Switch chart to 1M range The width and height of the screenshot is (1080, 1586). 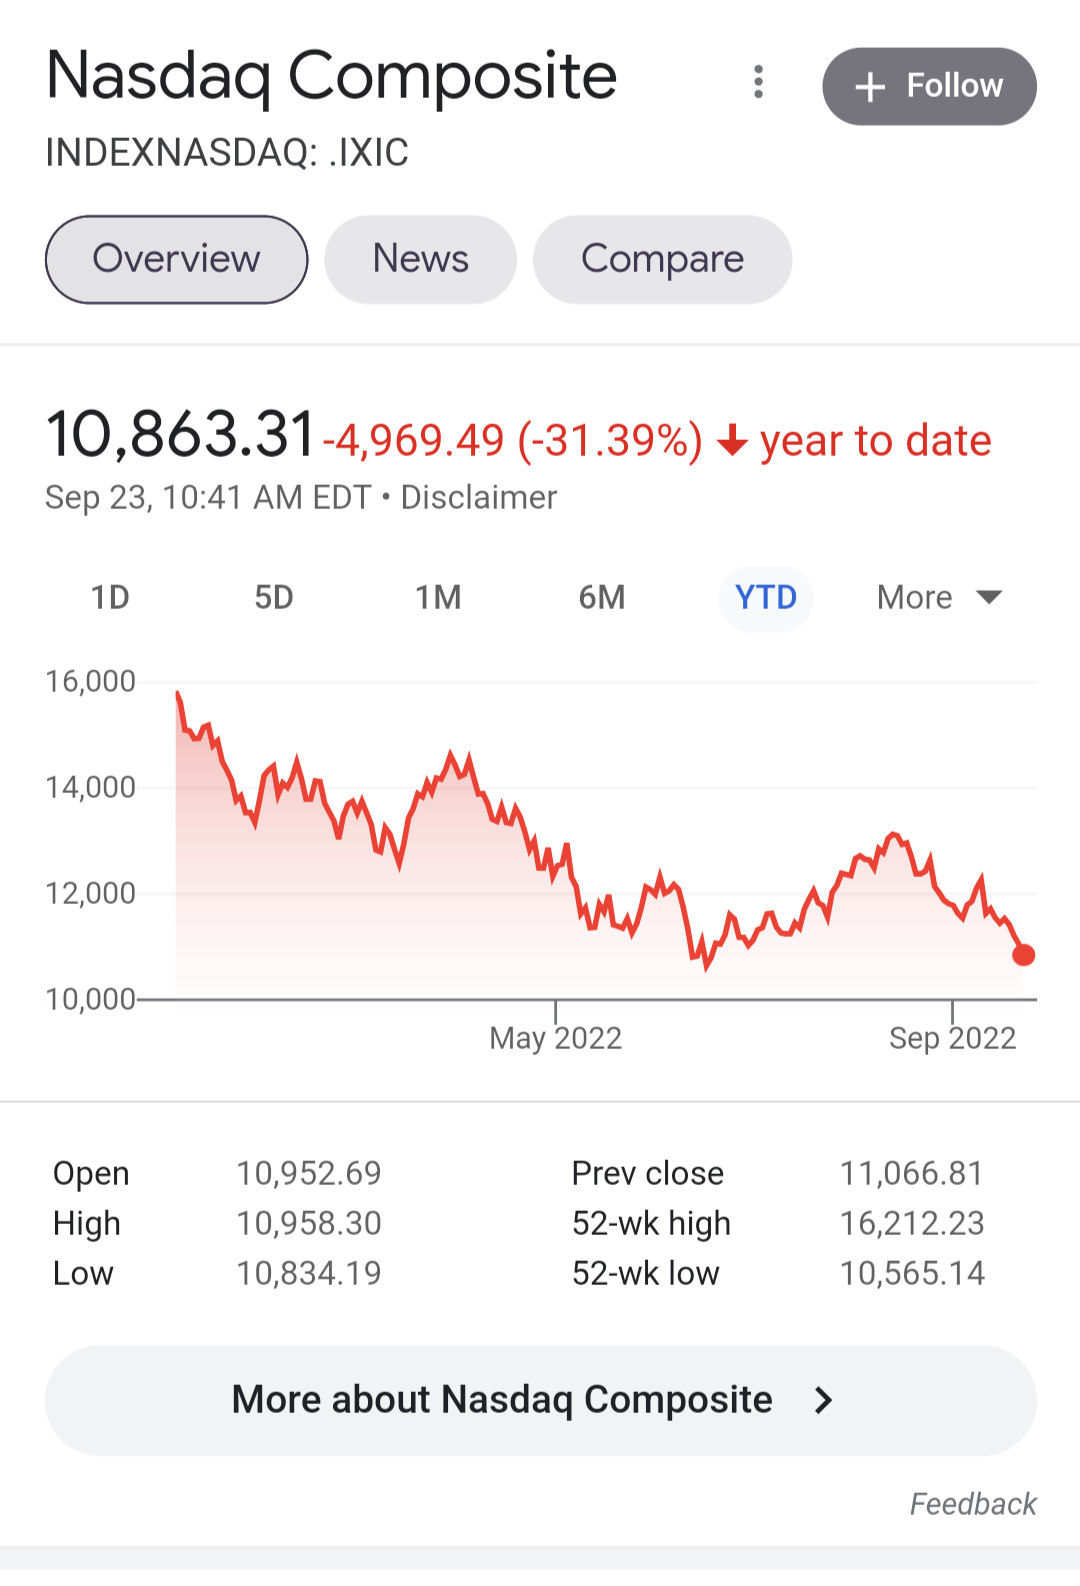click(x=438, y=598)
